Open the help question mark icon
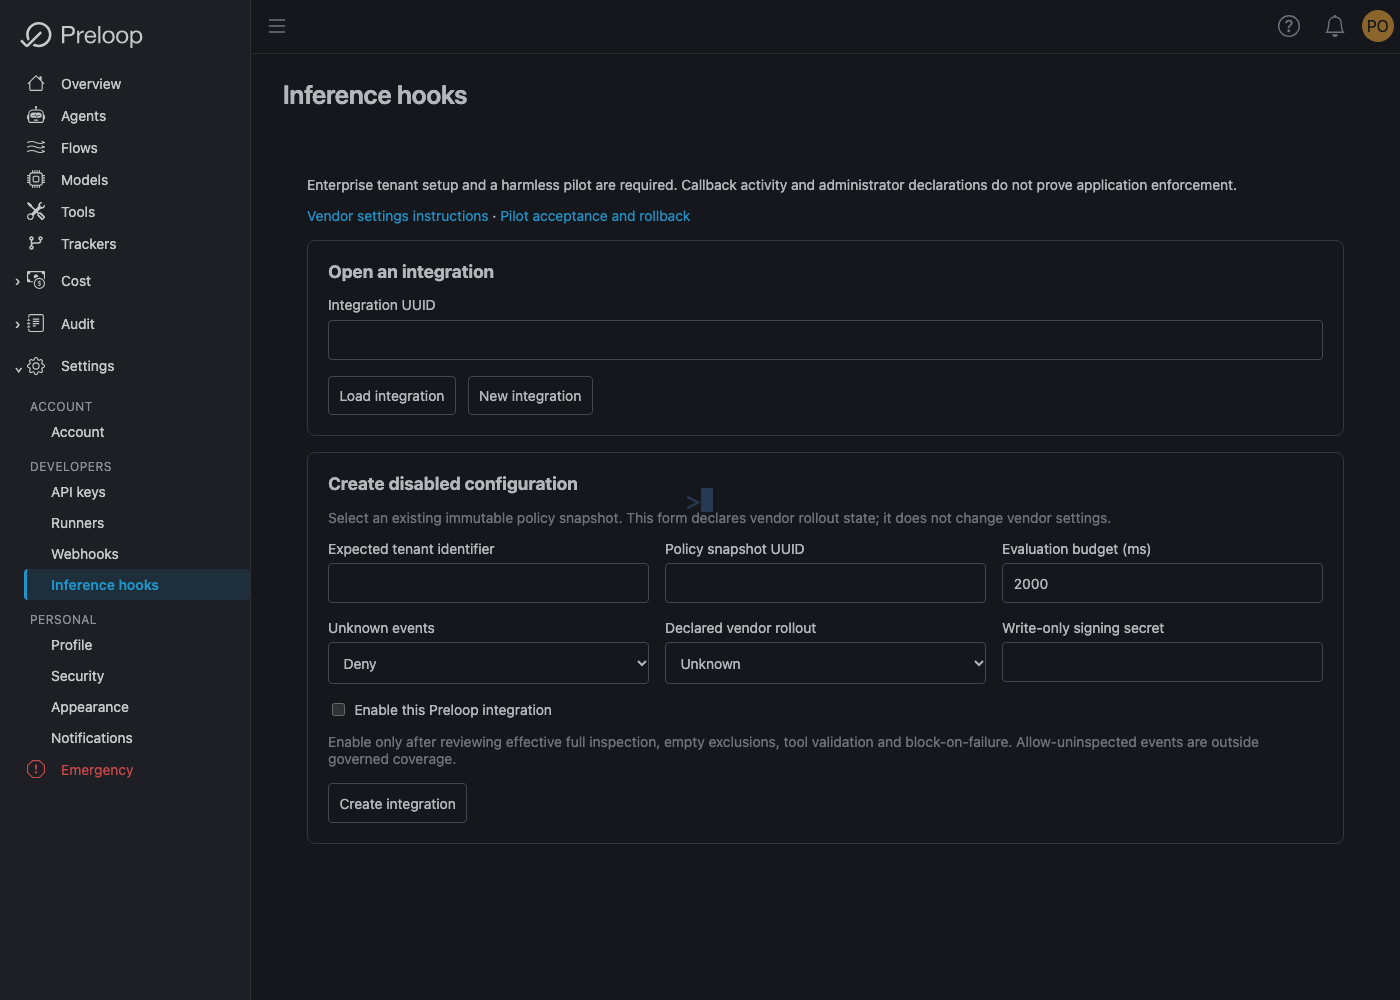 pos(1289,26)
